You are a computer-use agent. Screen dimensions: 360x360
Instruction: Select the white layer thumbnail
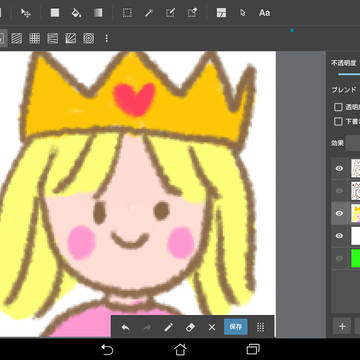(x=355, y=236)
